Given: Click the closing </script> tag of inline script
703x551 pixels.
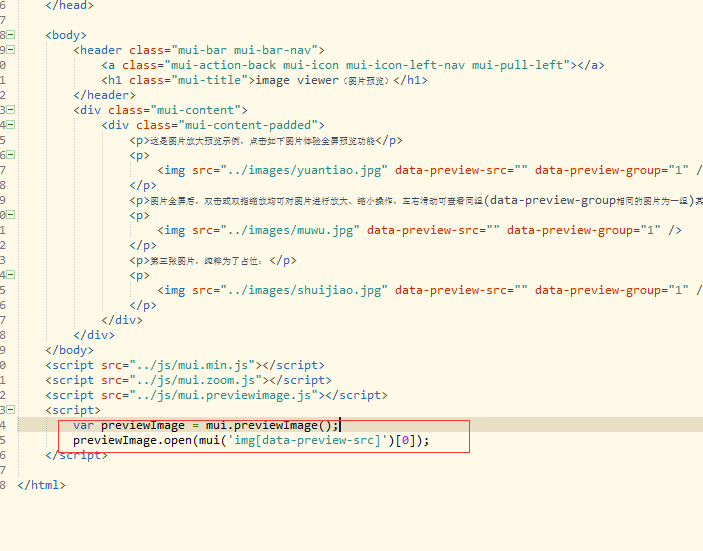Looking at the screenshot, I should tap(77, 455).
